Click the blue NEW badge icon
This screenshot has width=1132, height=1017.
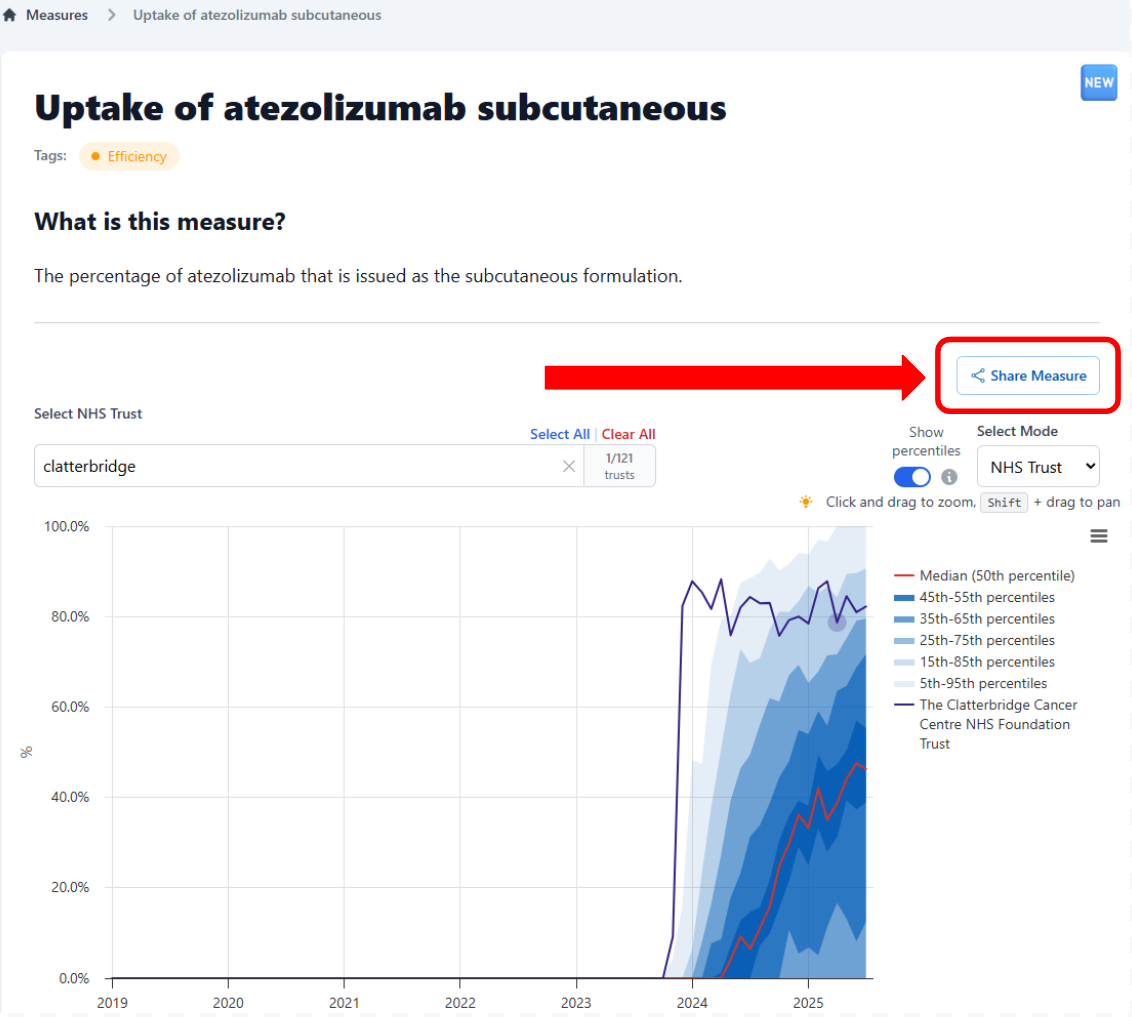point(1099,83)
